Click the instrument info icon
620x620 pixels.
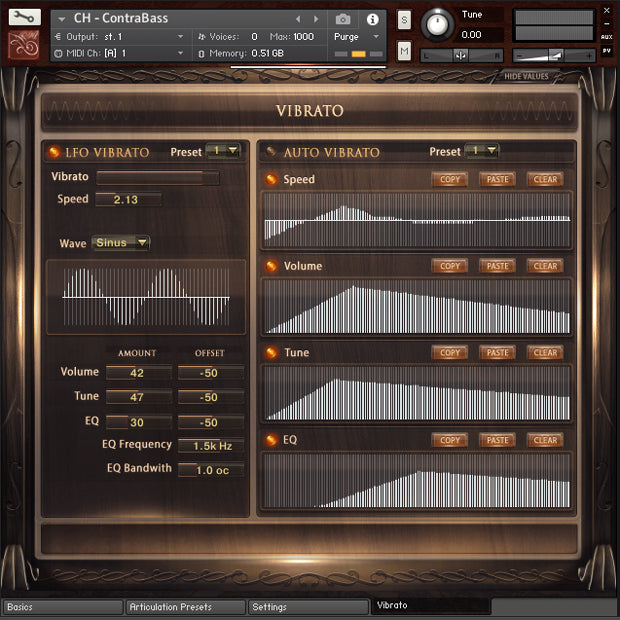click(373, 19)
